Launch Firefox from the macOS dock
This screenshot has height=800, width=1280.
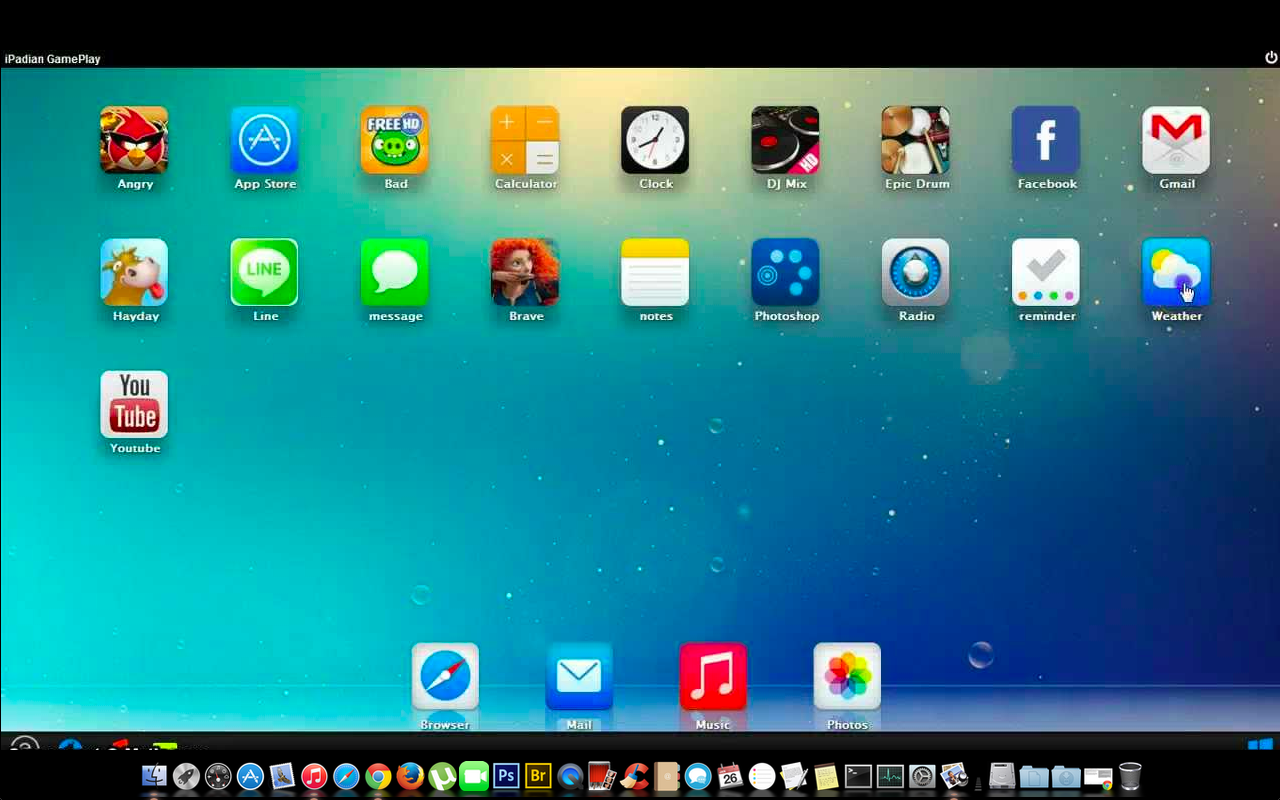point(410,776)
